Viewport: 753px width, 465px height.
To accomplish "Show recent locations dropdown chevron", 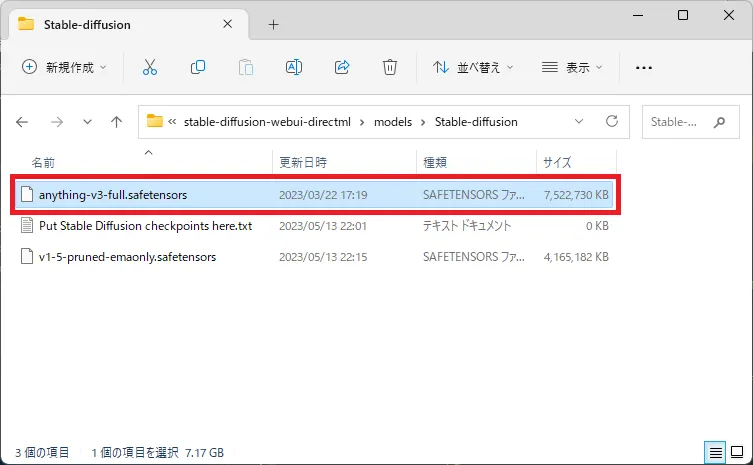I will (87, 122).
